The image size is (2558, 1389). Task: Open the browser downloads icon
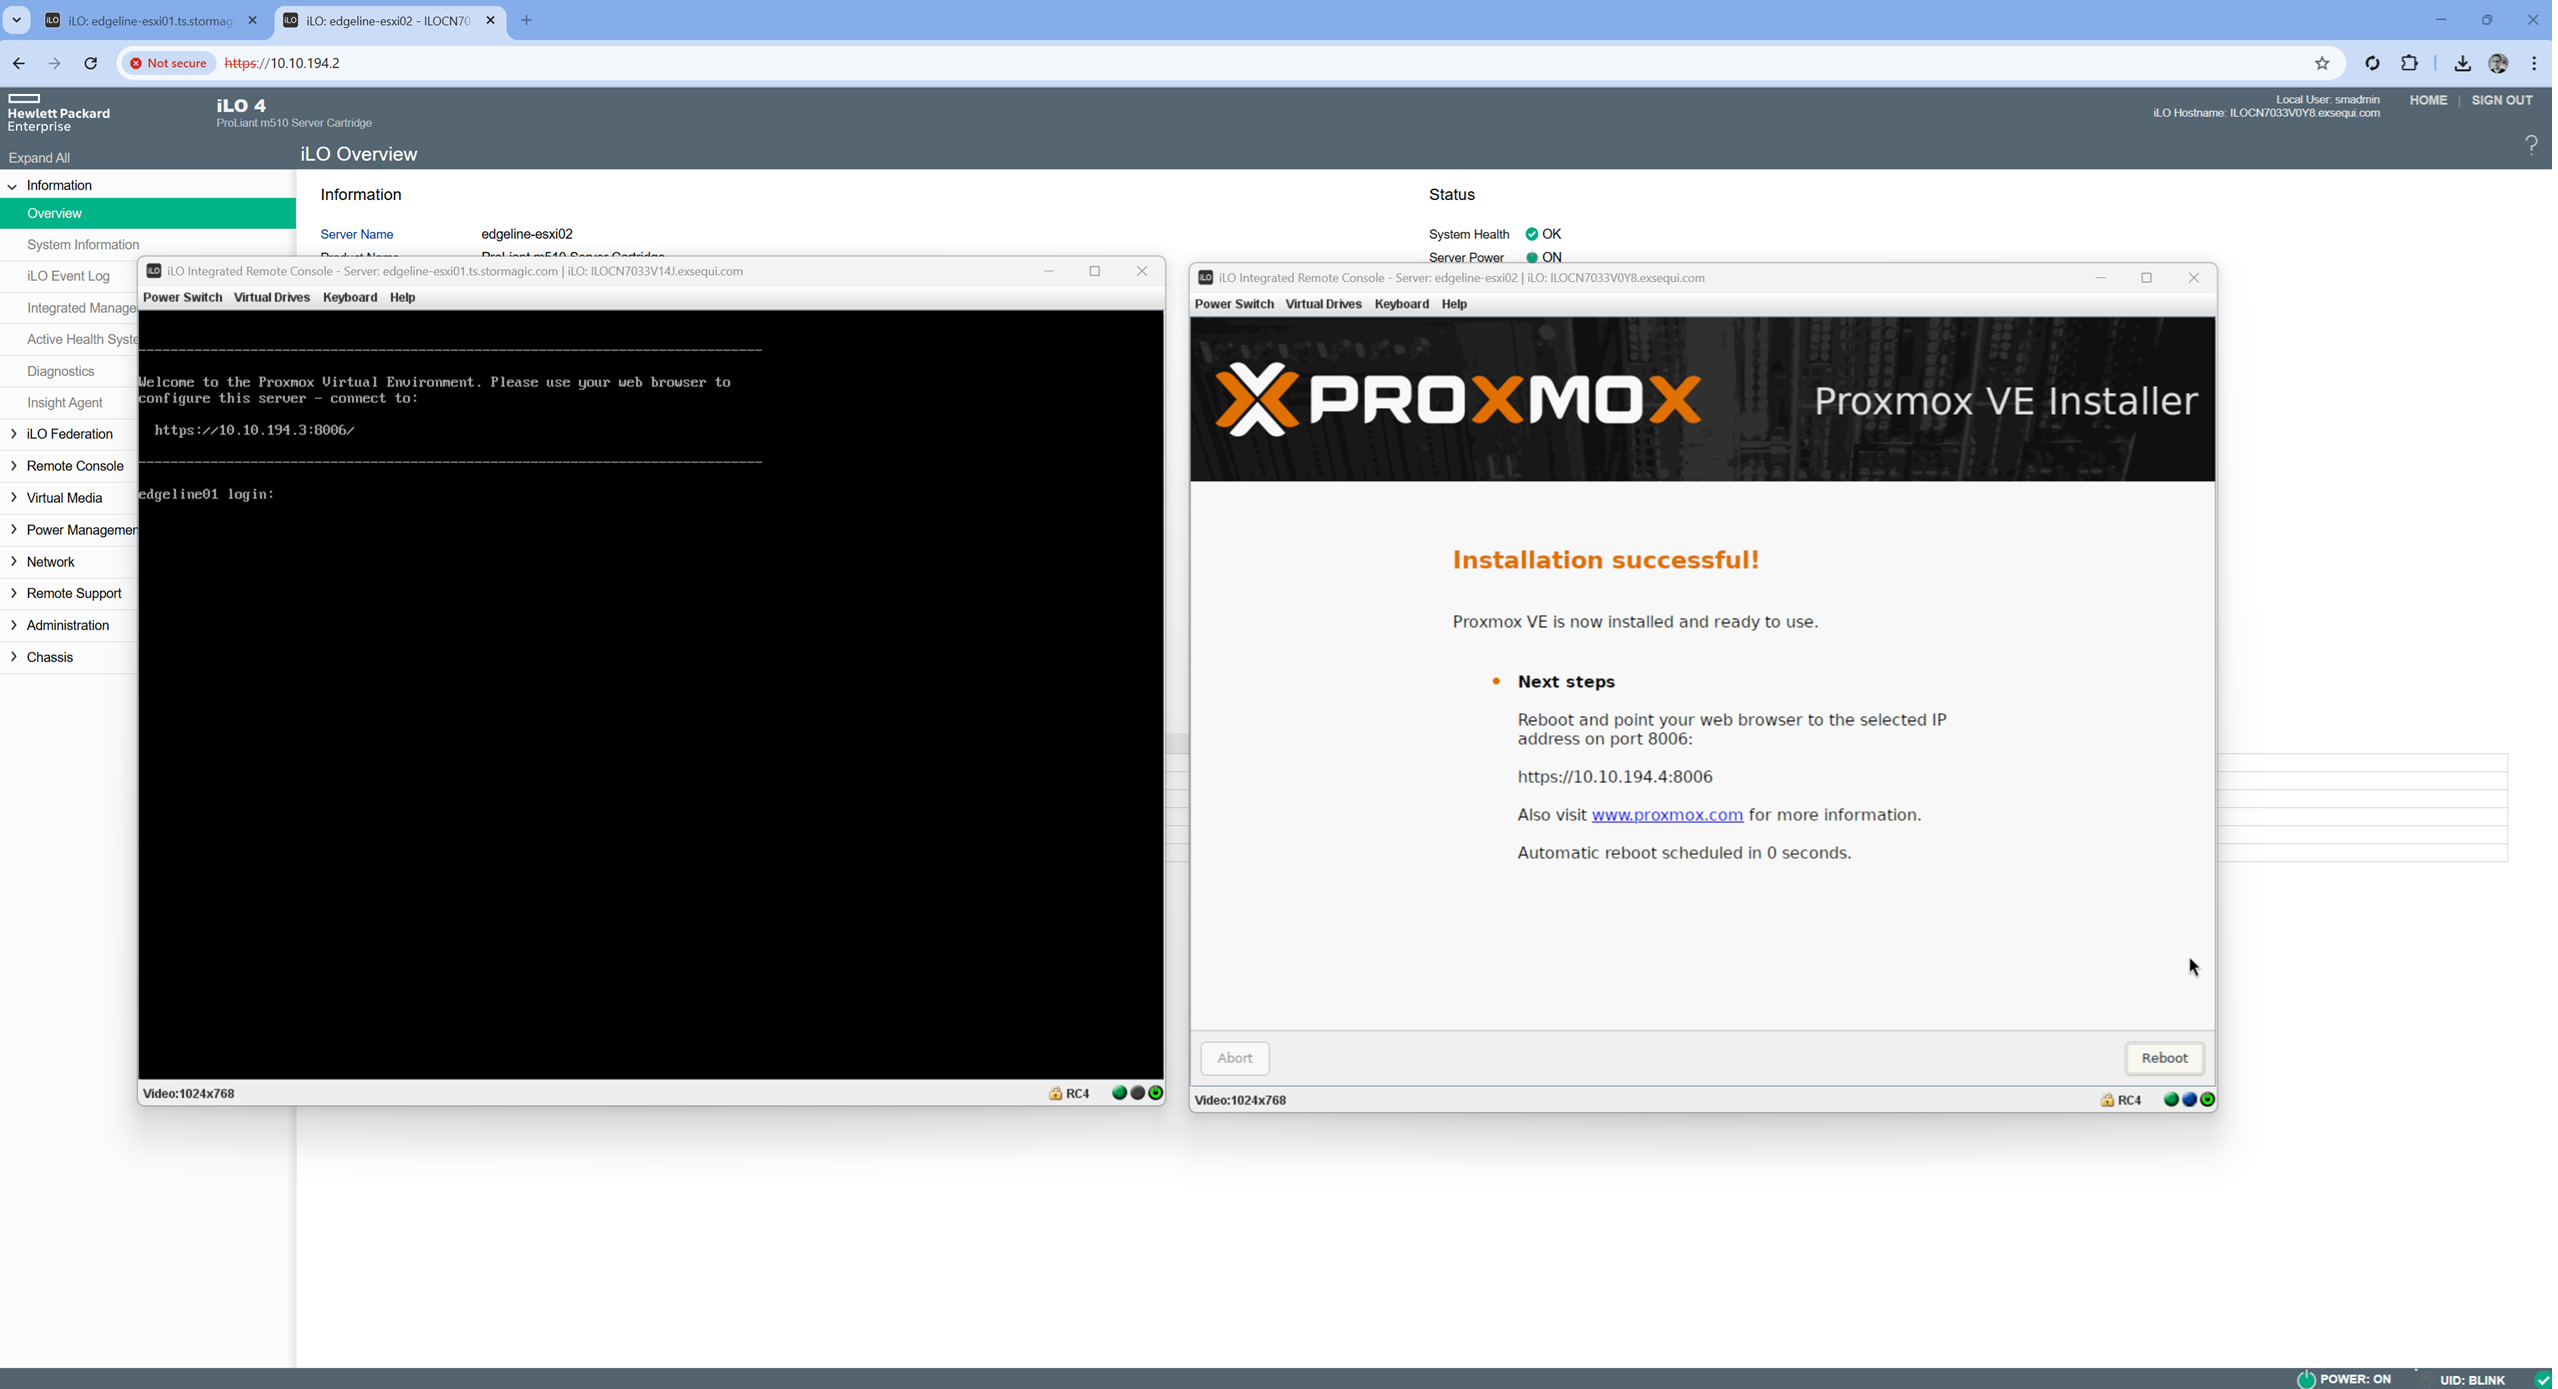pyautogui.click(x=2461, y=63)
